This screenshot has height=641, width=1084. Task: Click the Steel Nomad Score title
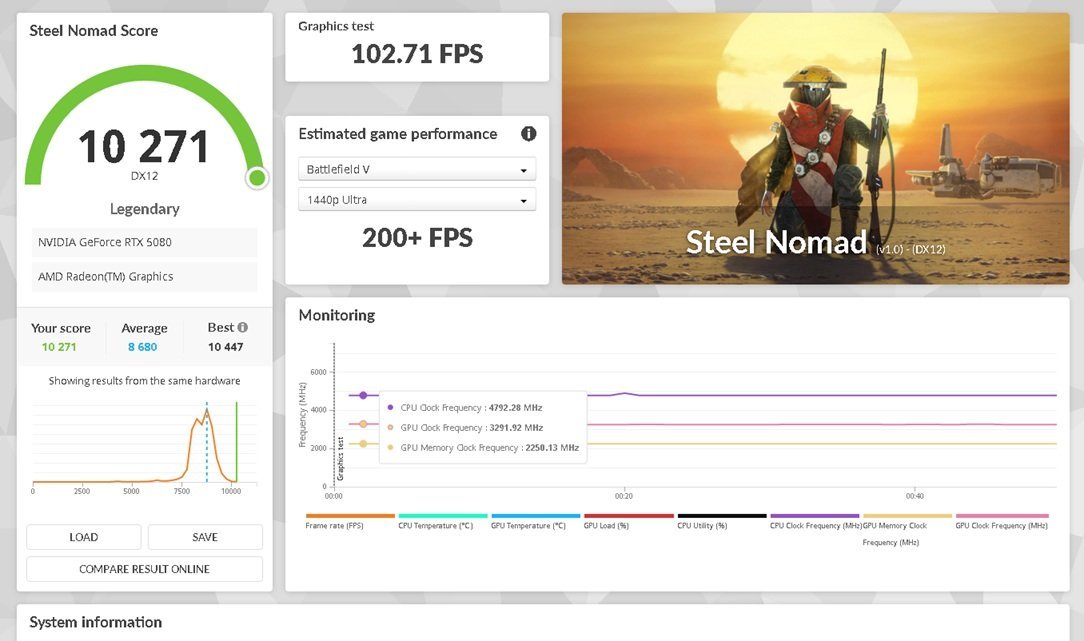click(93, 30)
